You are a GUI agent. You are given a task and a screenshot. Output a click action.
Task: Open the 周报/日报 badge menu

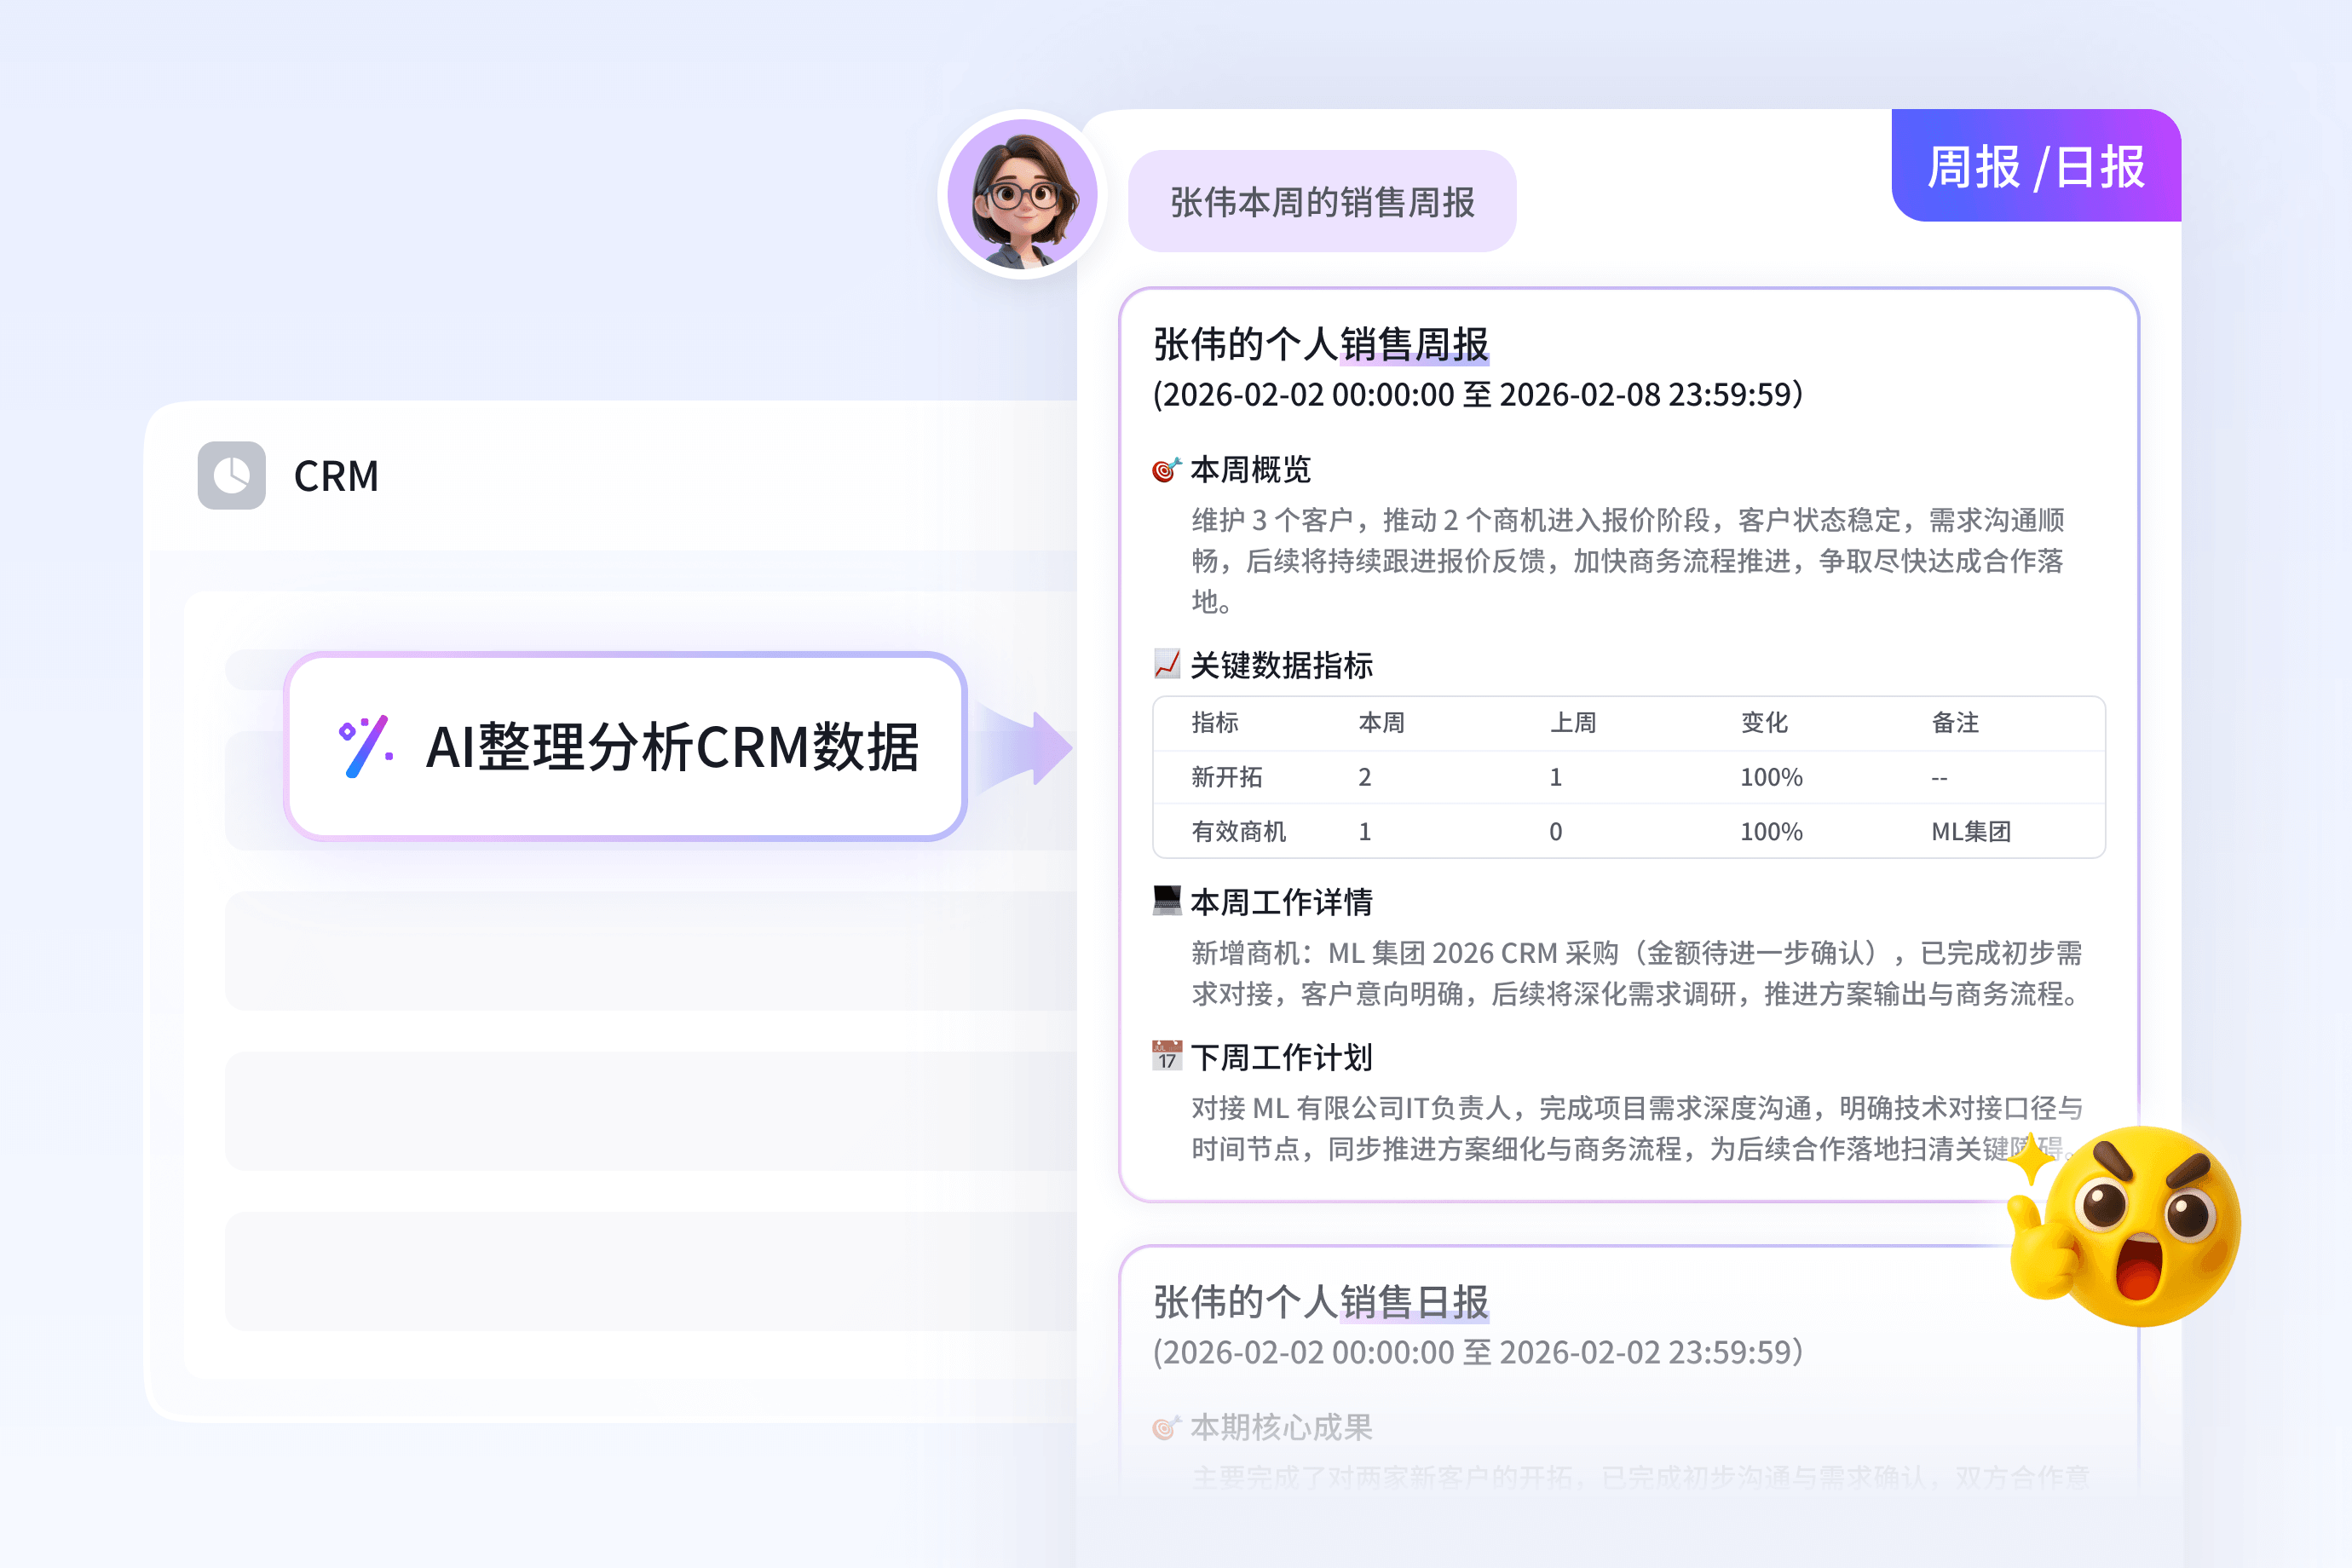(x=2035, y=167)
